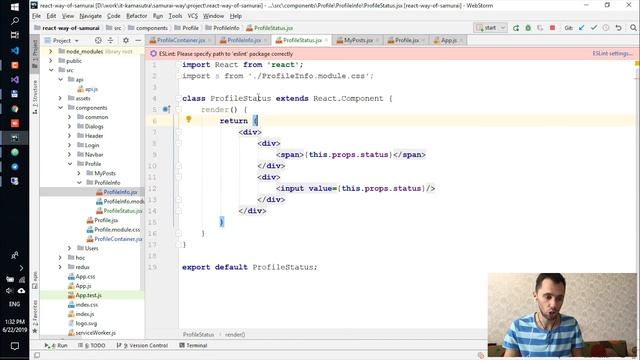Close the ProfileStatus.jsx tab
This screenshot has width=640, height=360.
pyautogui.click(x=326, y=40)
